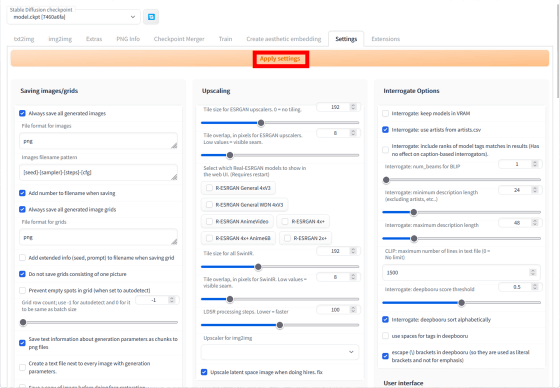
Task: Click the maximum description length slider
Action: click(x=462, y=238)
